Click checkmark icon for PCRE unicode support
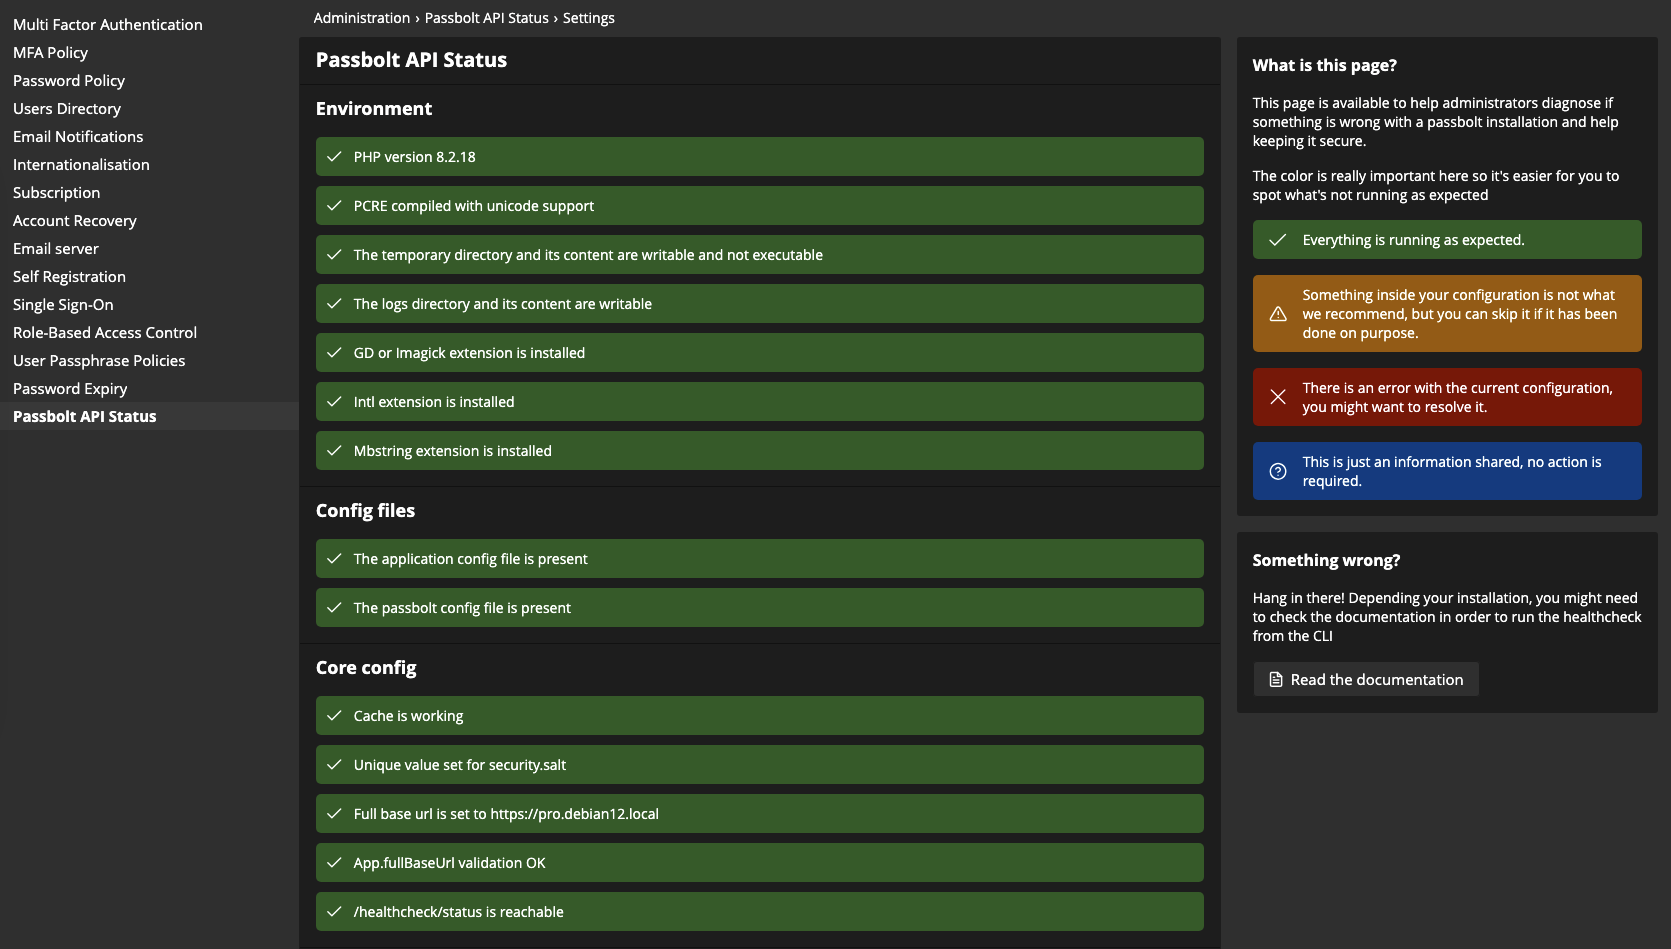1671x949 pixels. (334, 206)
